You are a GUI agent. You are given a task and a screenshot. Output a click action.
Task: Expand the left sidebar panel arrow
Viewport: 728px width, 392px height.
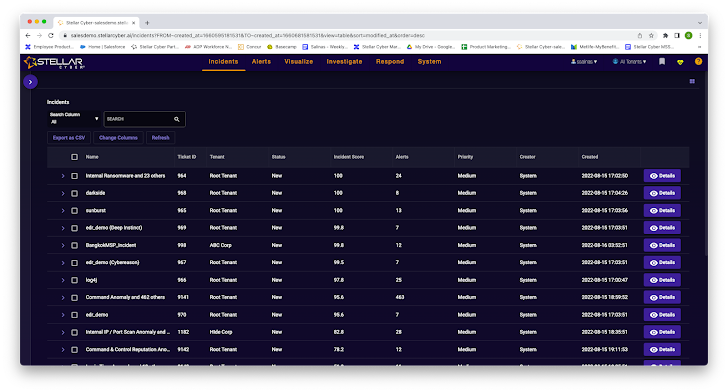point(30,82)
